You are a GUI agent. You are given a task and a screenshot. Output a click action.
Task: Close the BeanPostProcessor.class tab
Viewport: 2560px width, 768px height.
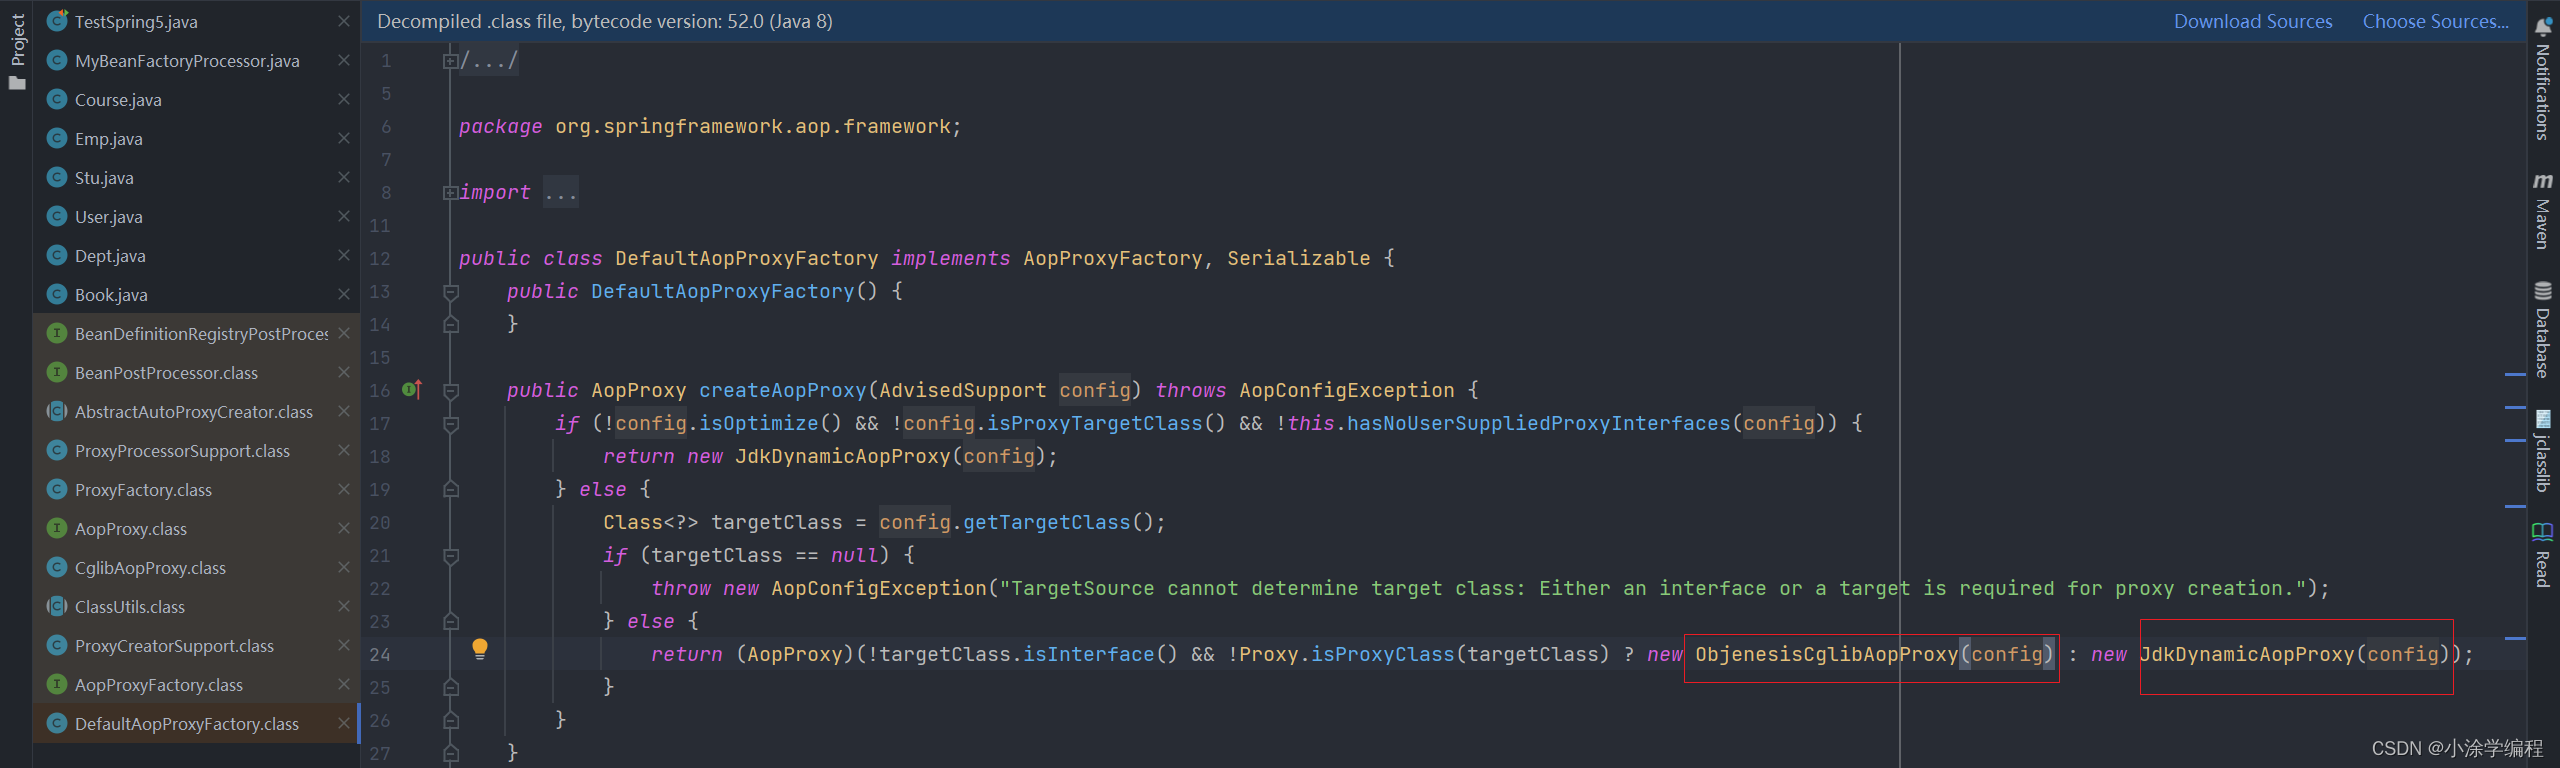[344, 372]
